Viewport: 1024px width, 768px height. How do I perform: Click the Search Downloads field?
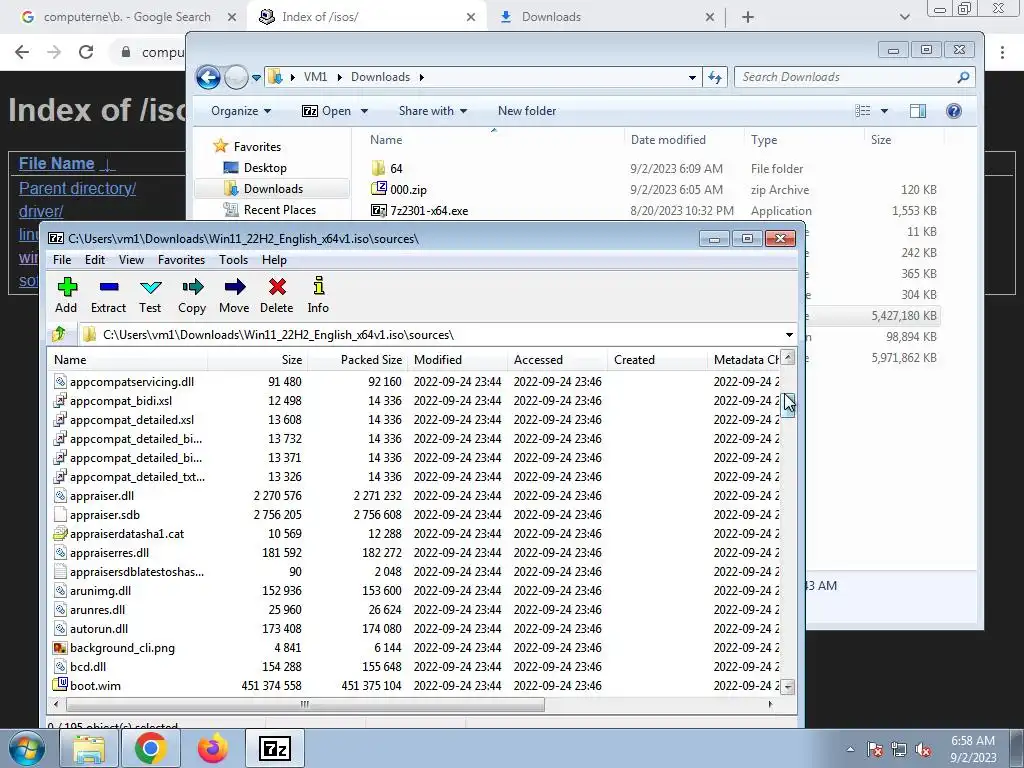click(855, 77)
